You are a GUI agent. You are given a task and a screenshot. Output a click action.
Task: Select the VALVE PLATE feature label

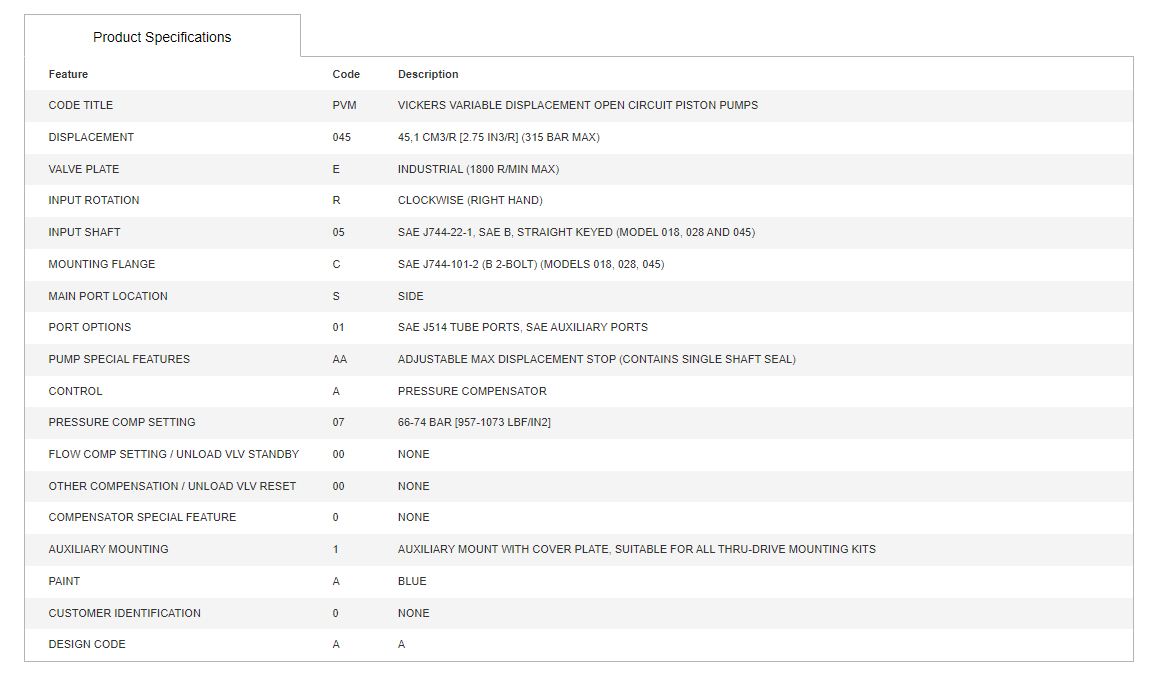pyautogui.click(x=83, y=169)
